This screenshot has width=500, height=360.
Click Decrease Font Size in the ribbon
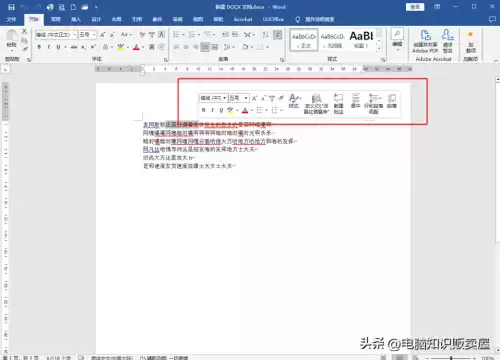(112, 35)
